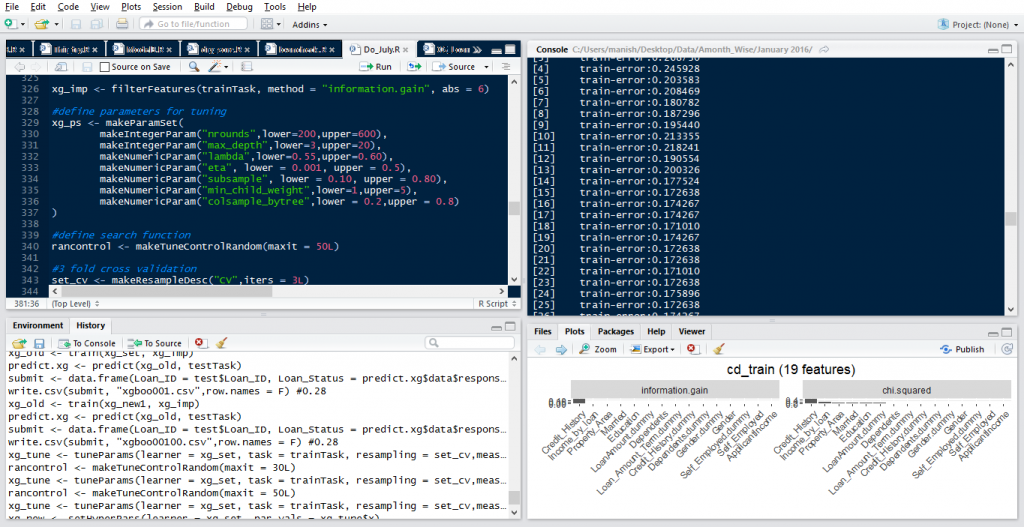1024x527 pixels.
Task: Open the Project (None) dropdown
Action: coord(976,23)
